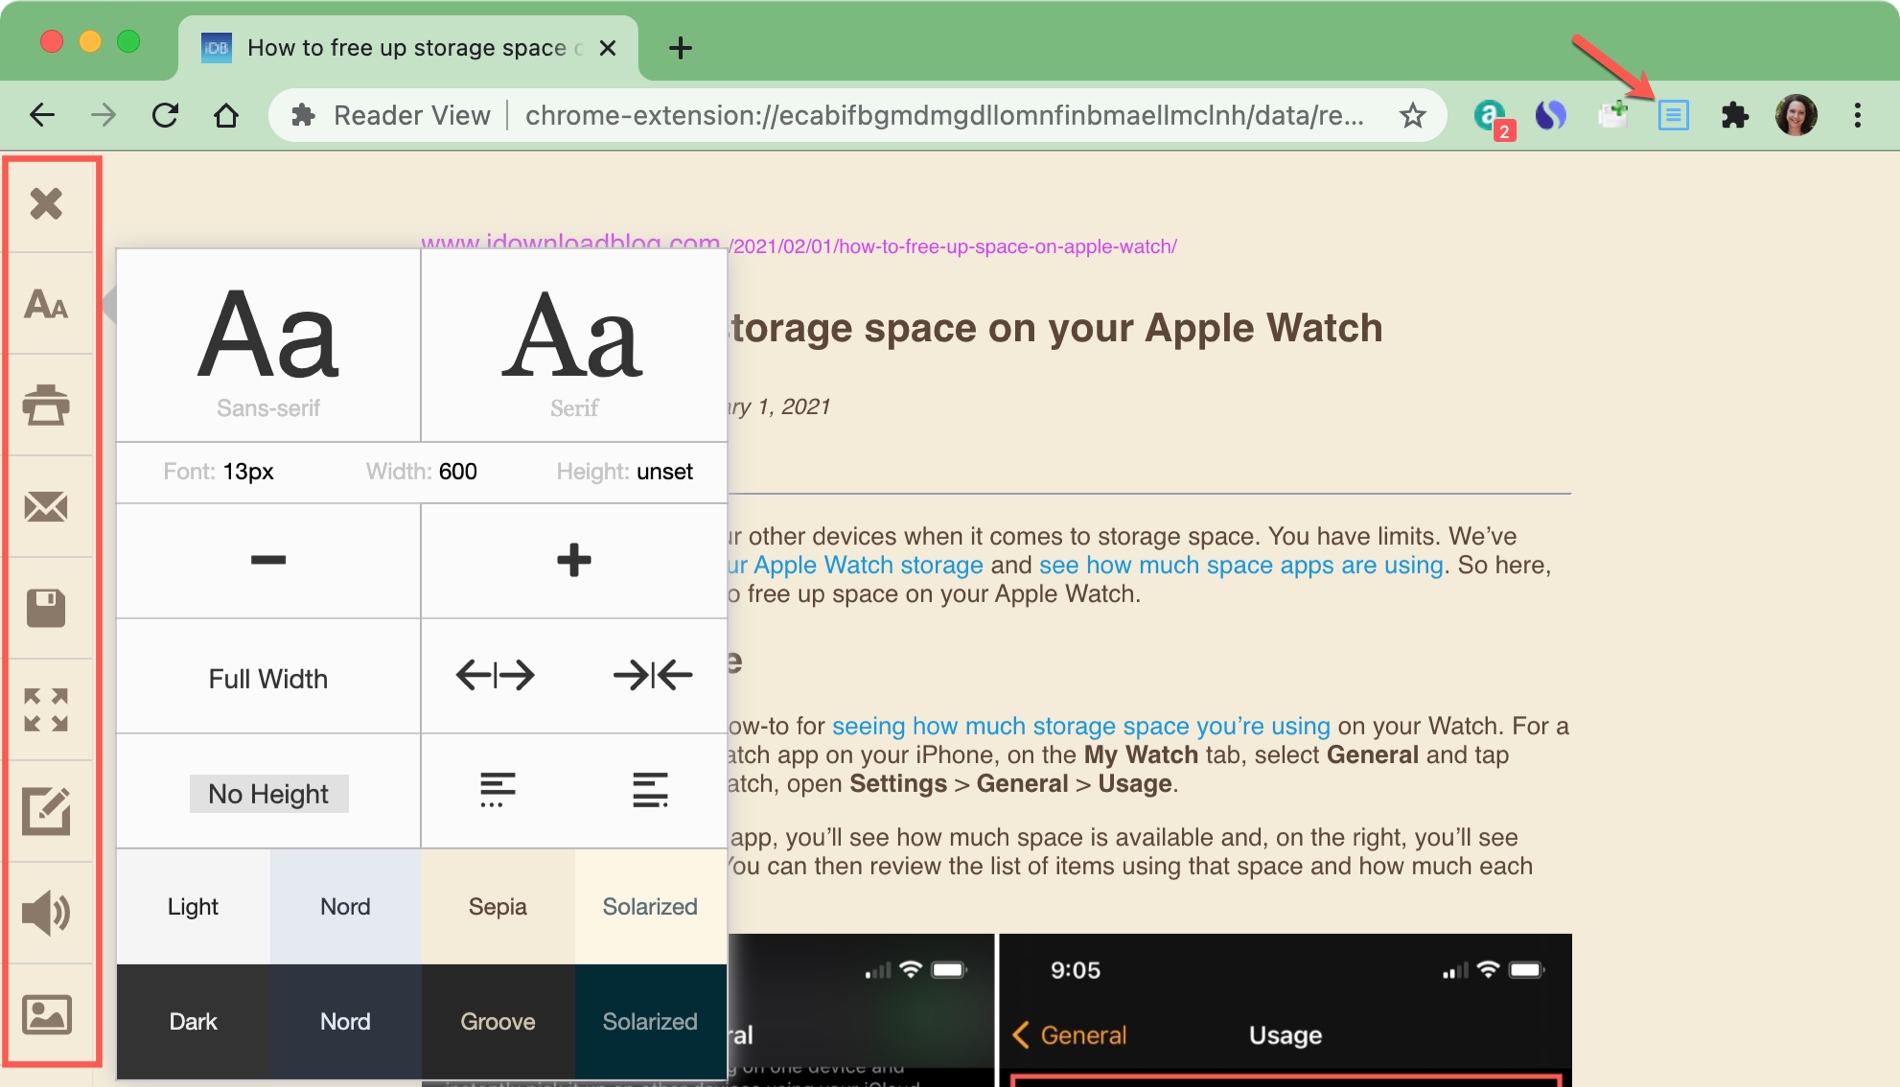1900x1087 pixels.
Task: Toggle article images with the picture icon
Action: pyautogui.click(x=47, y=1014)
